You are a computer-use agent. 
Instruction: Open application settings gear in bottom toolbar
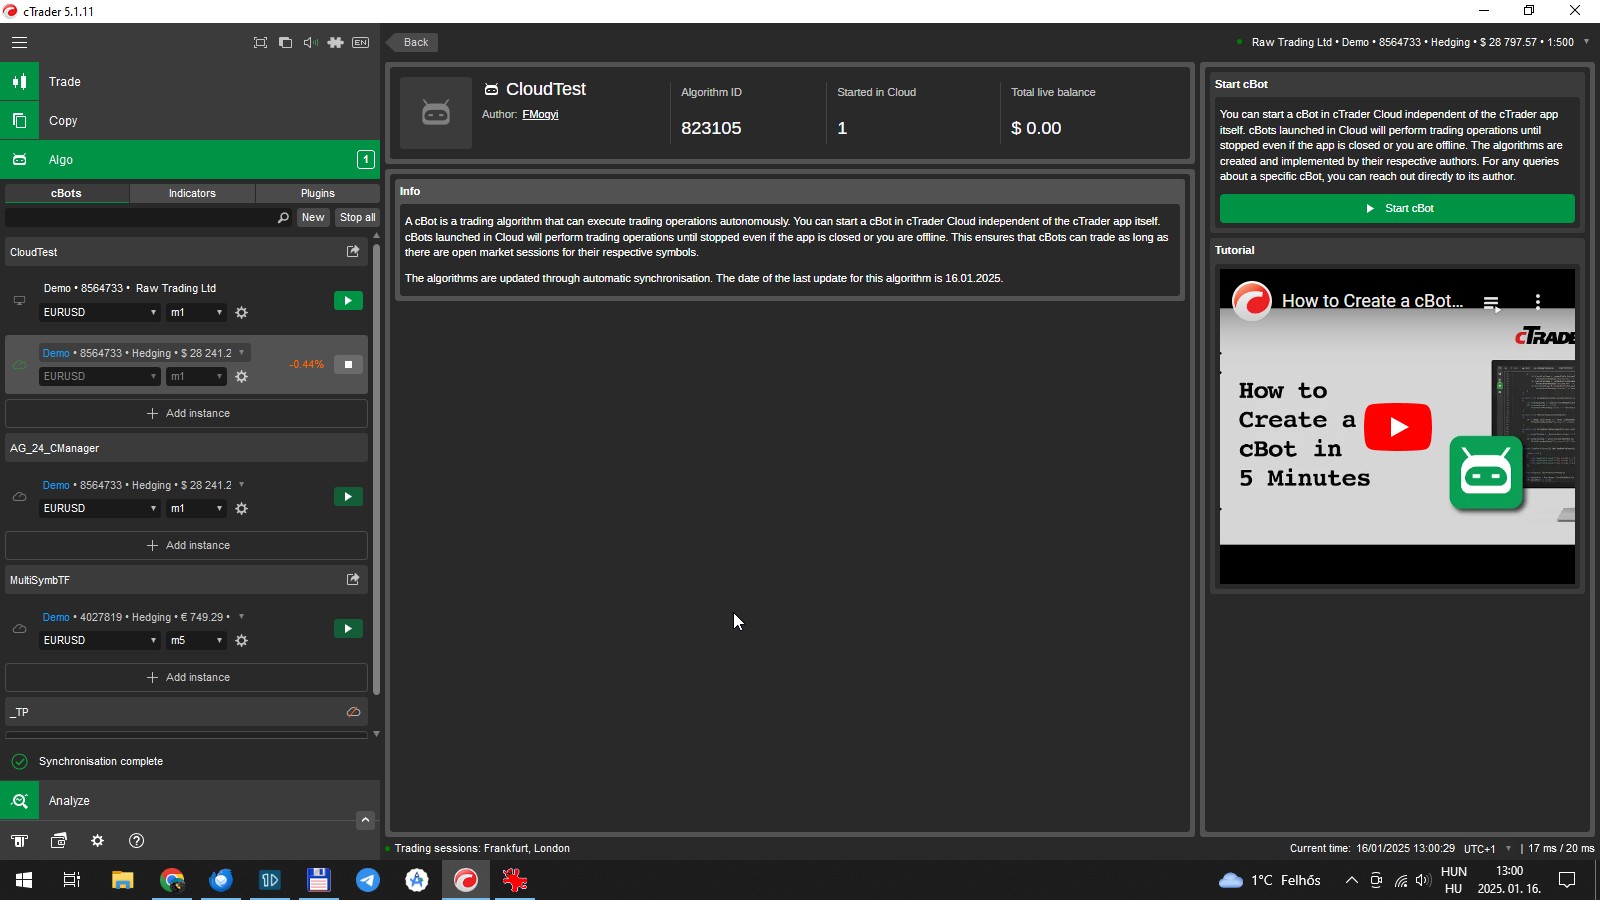97,841
